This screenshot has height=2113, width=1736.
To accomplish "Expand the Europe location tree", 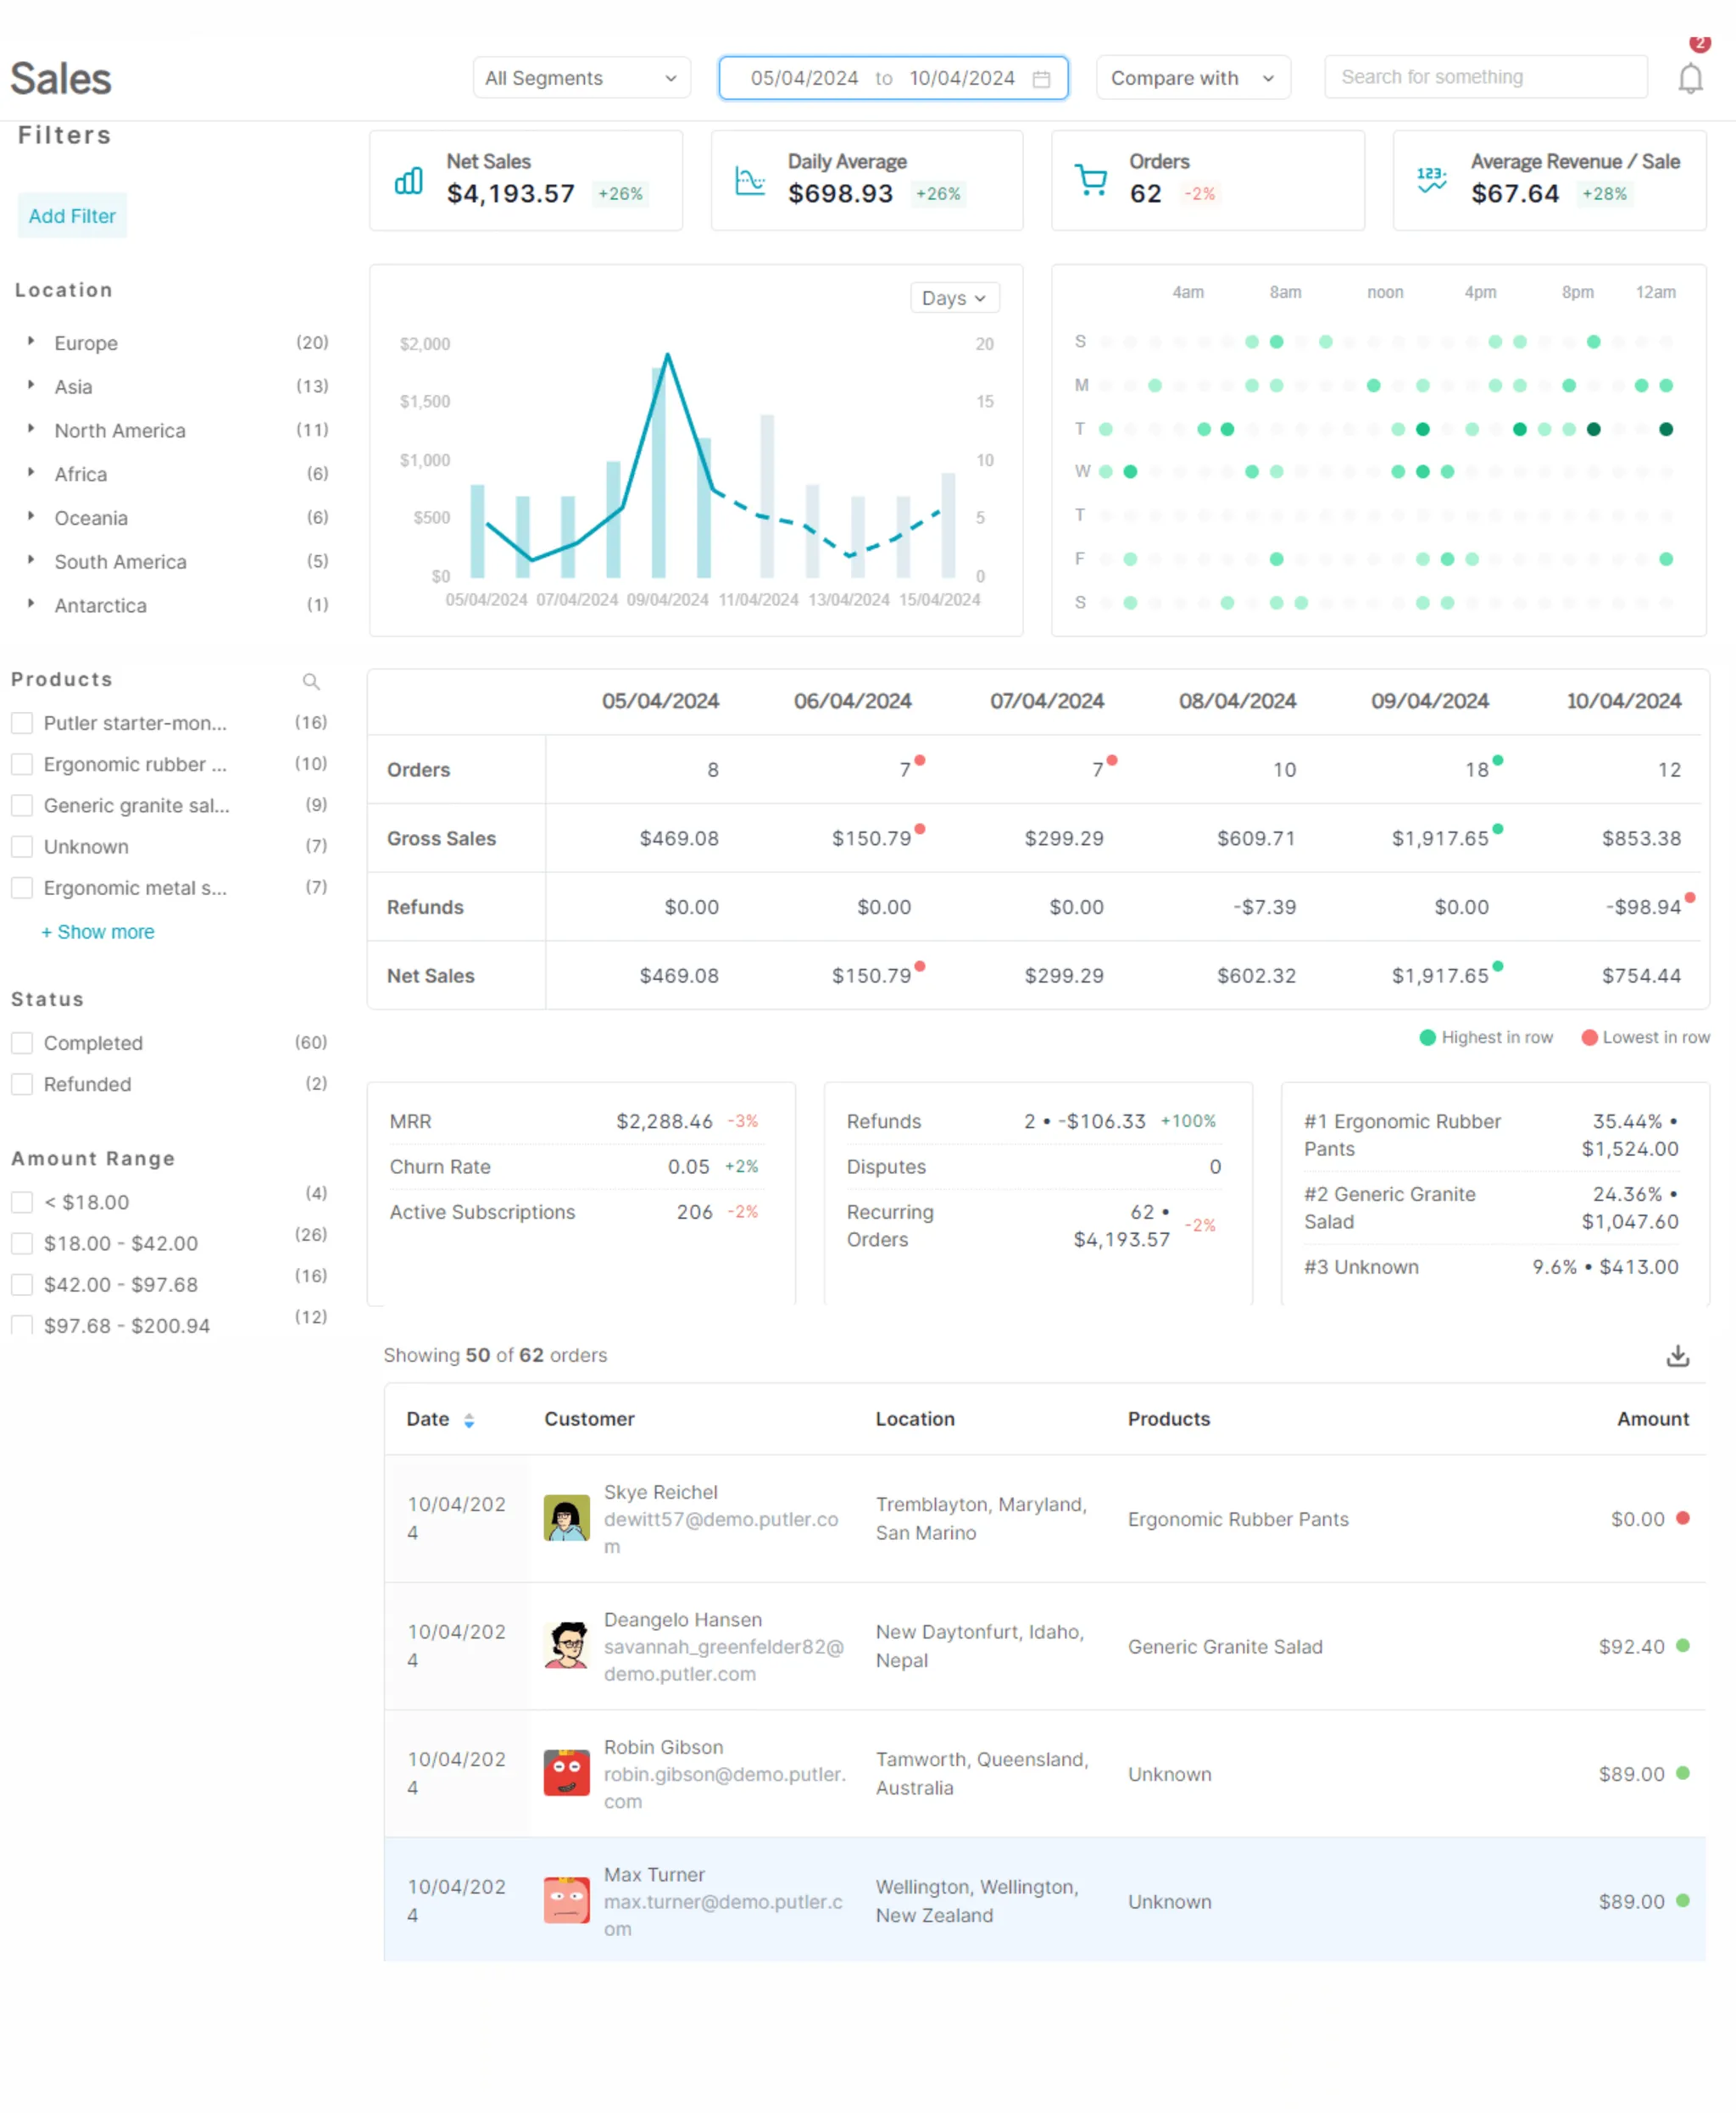I will tap(31, 341).
